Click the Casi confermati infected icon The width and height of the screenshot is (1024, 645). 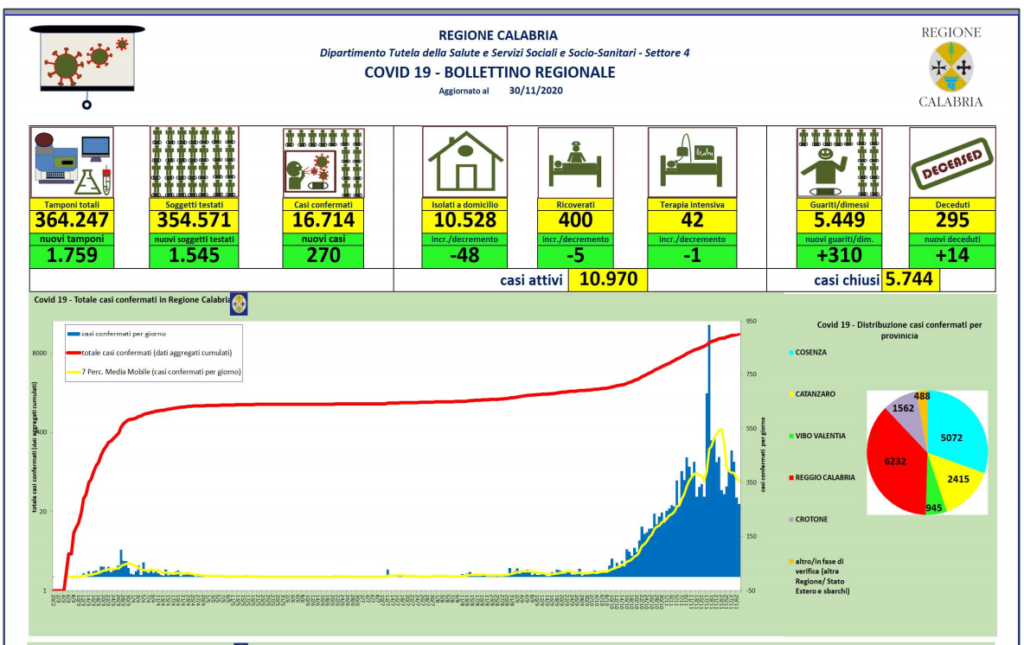click(322, 162)
